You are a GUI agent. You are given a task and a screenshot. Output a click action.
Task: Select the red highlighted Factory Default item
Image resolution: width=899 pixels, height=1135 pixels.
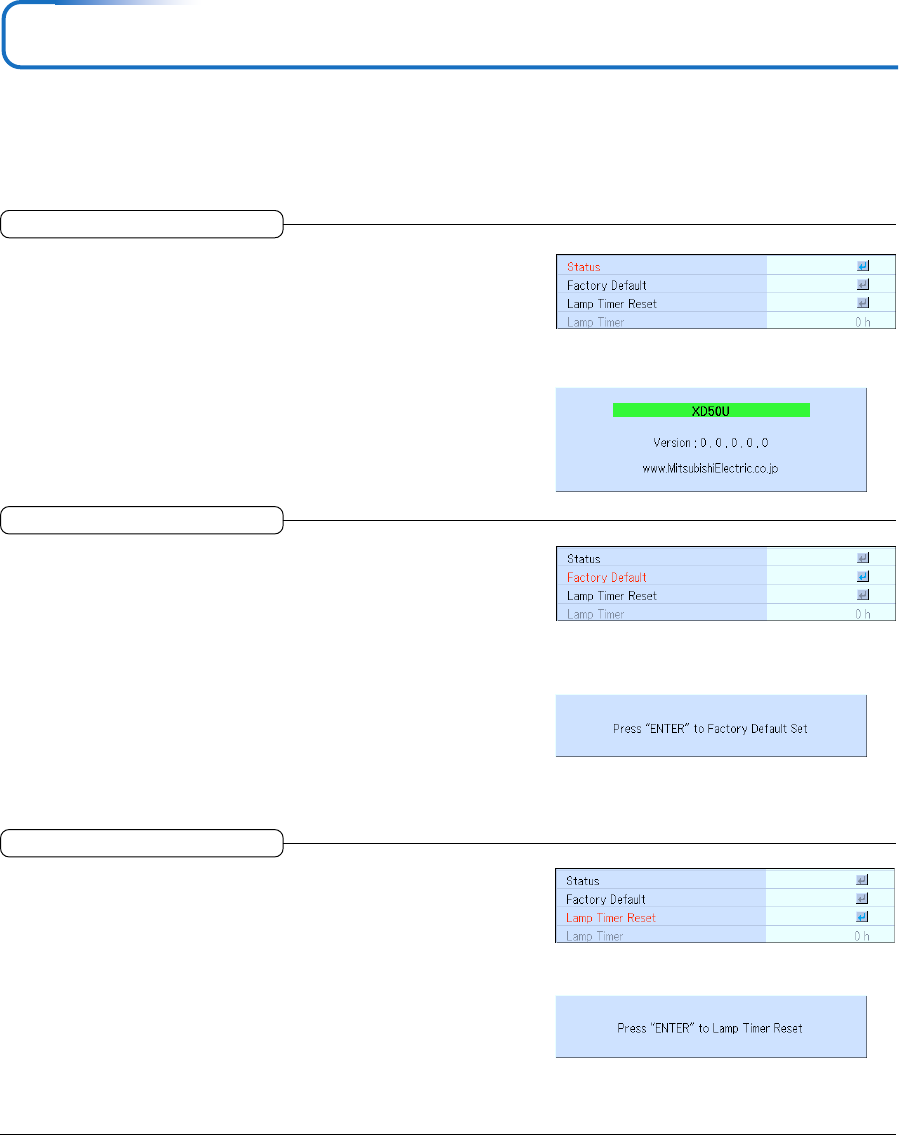[x=606, y=577]
